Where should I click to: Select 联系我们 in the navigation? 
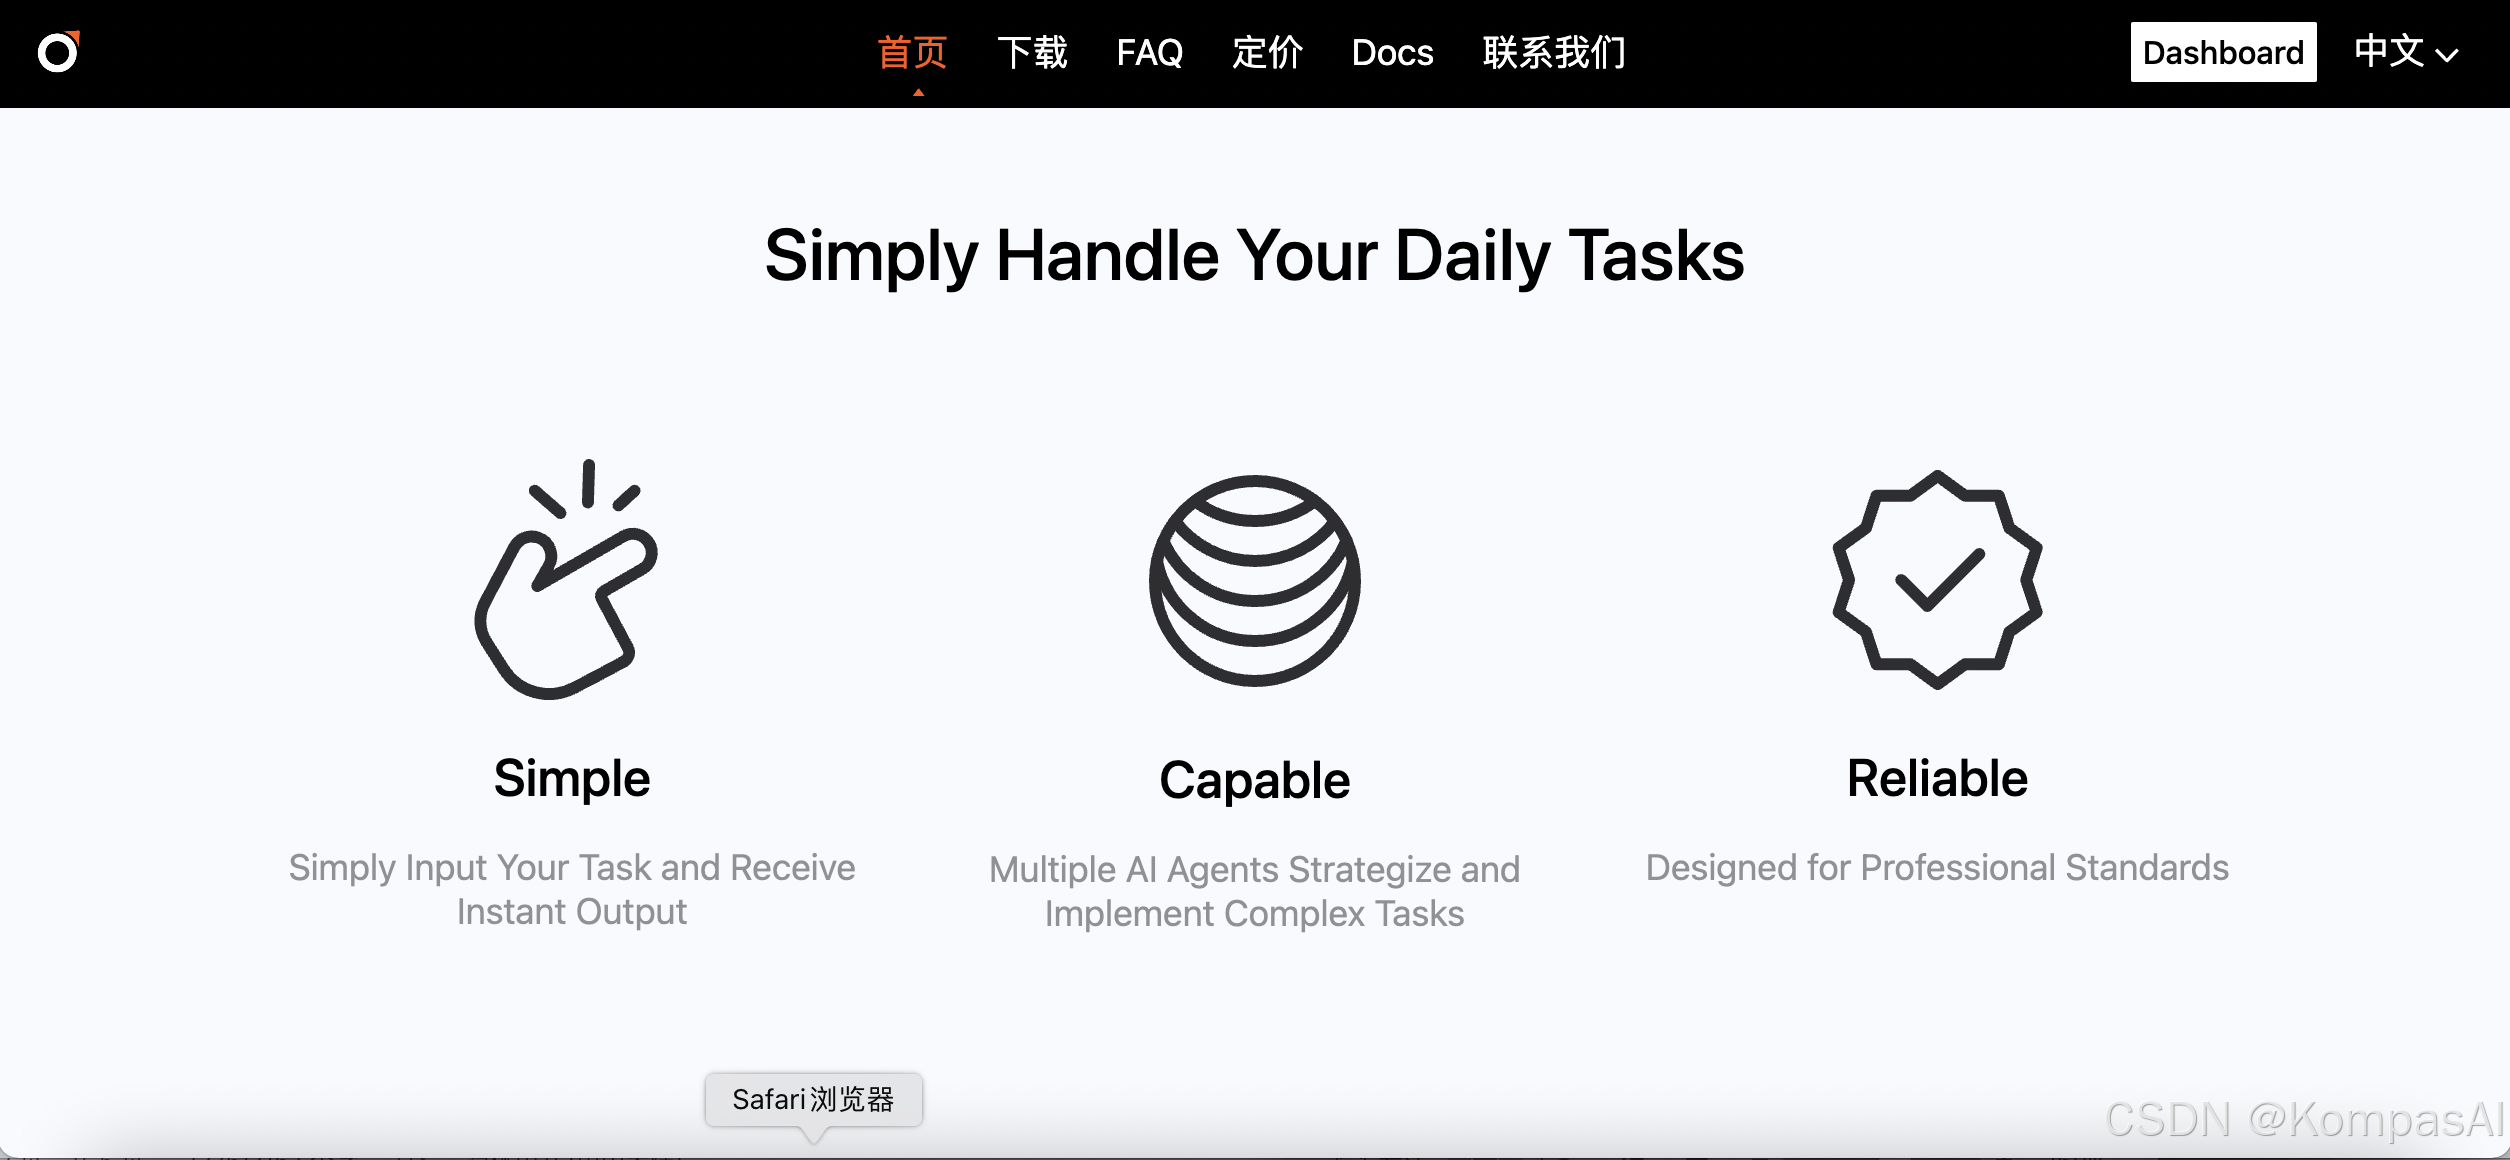[x=1554, y=52]
